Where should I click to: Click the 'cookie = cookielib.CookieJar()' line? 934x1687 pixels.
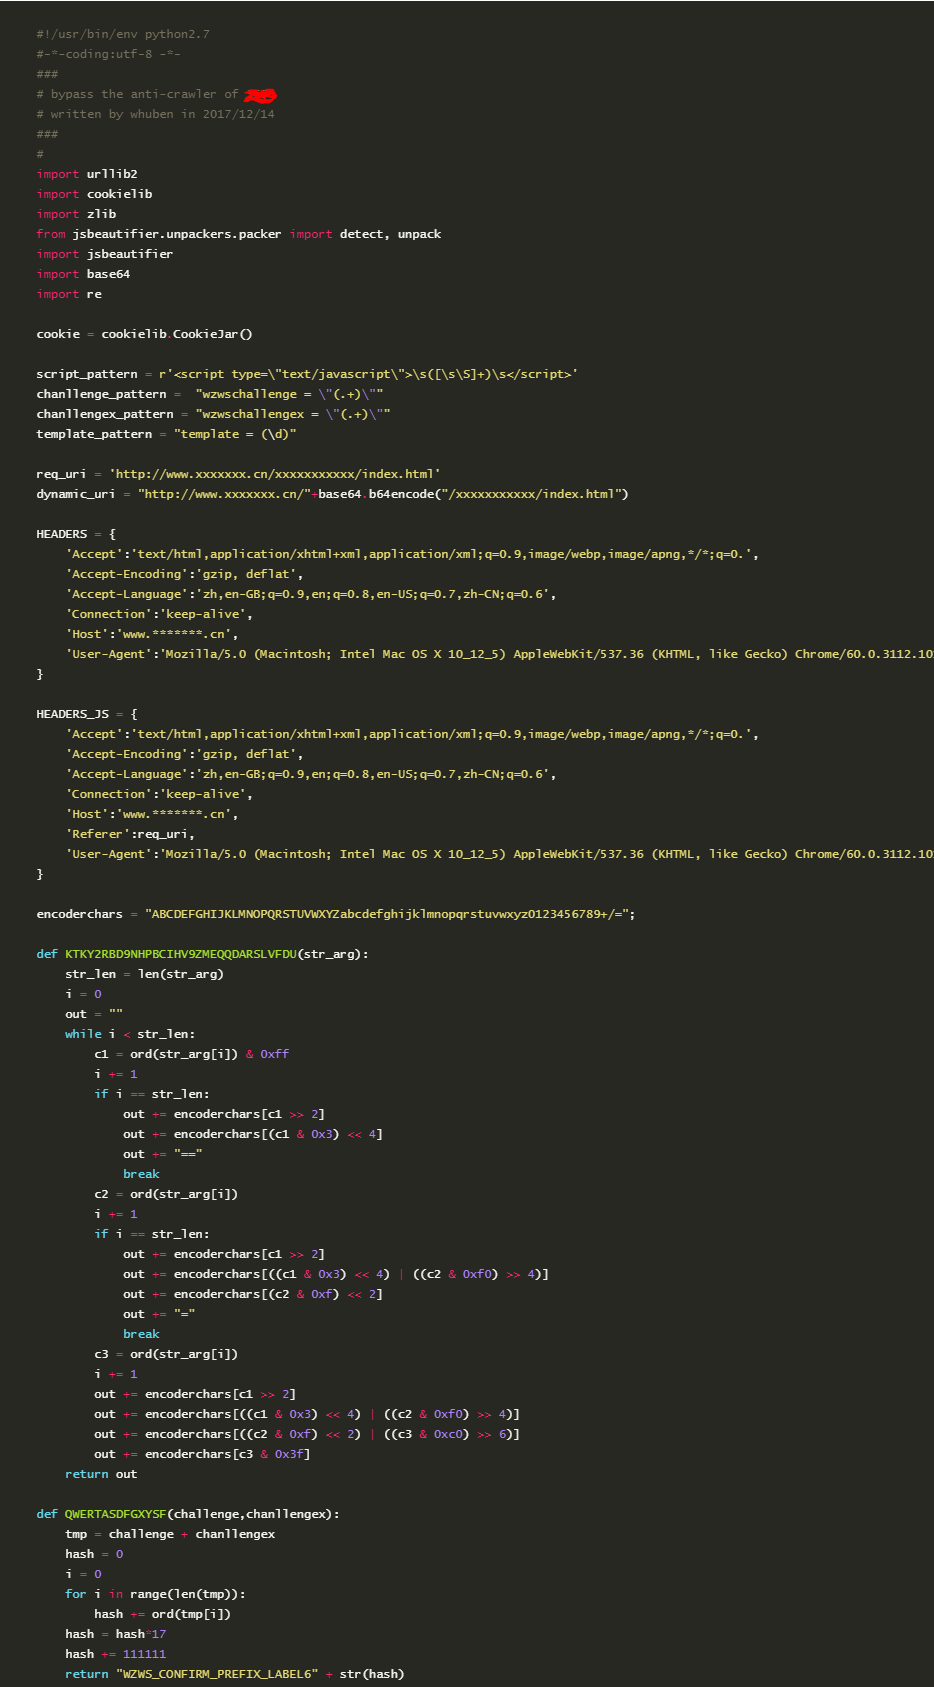tap(145, 334)
